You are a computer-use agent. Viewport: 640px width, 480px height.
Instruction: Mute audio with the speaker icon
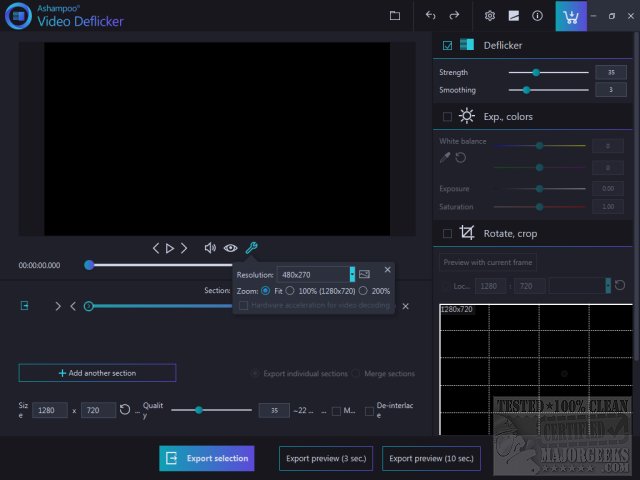pos(210,248)
